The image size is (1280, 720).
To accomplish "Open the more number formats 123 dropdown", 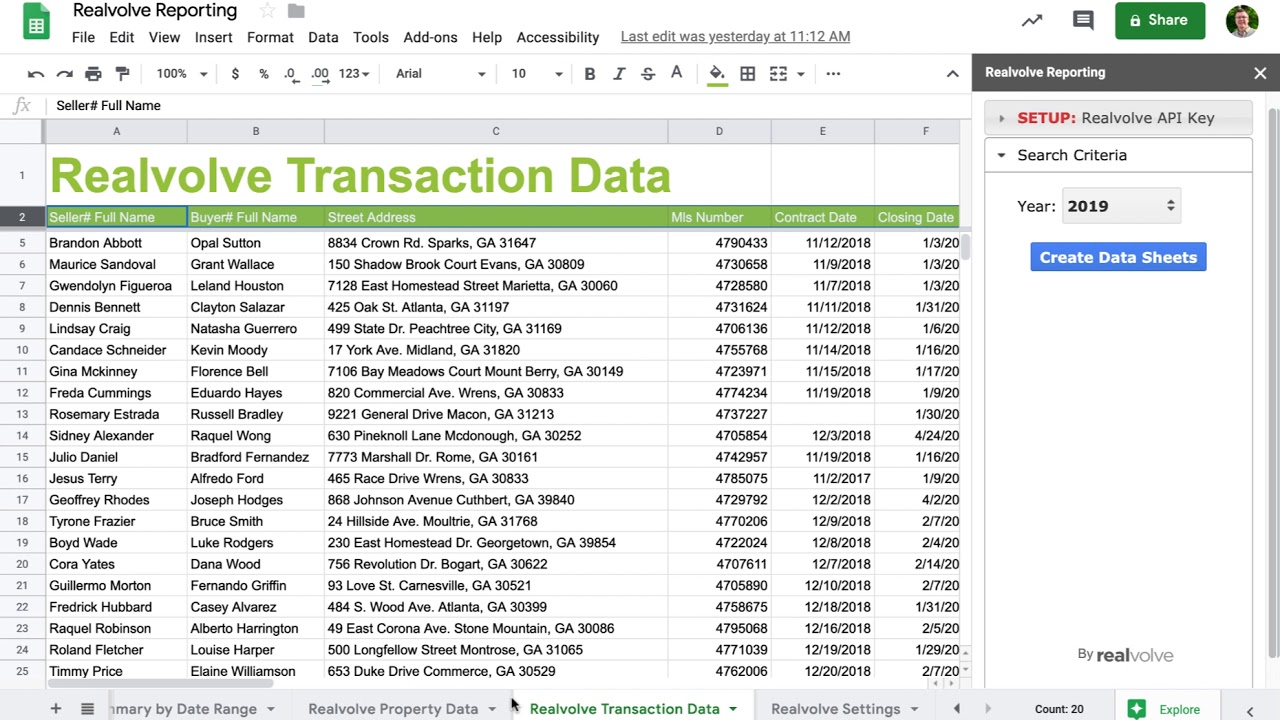I will [x=354, y=74].
